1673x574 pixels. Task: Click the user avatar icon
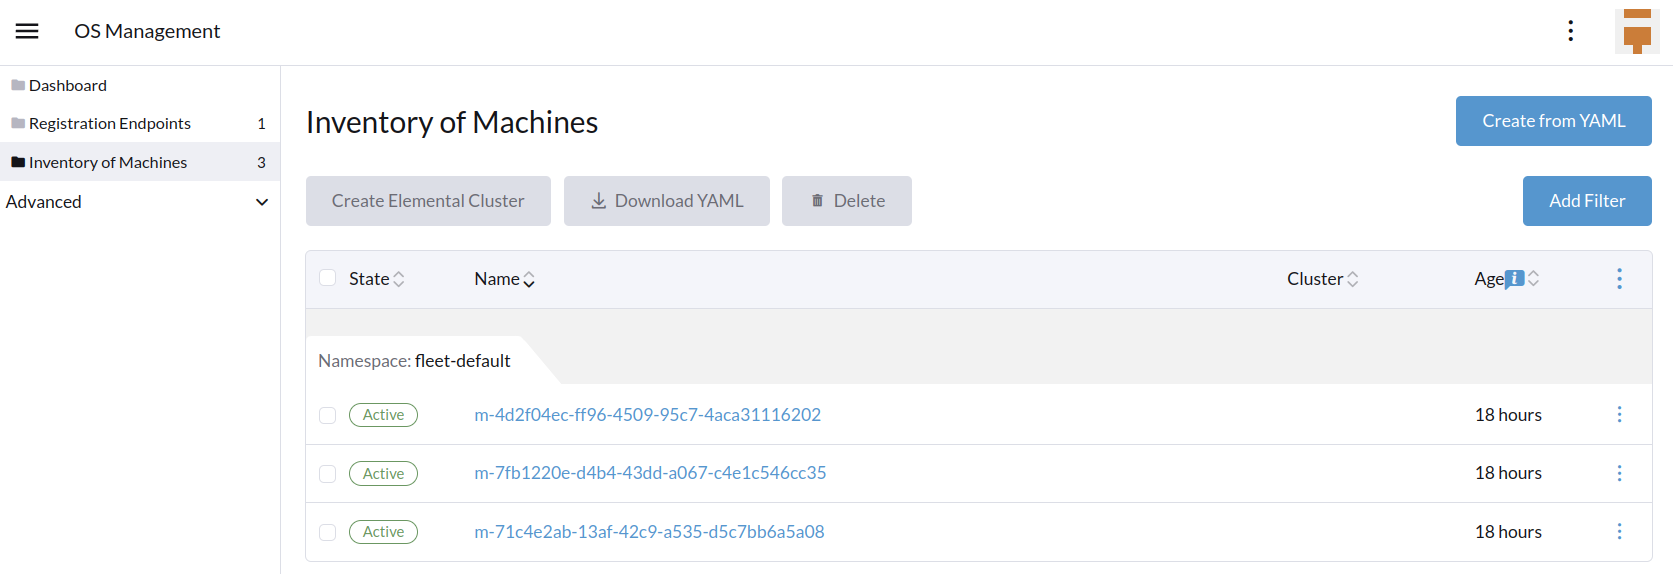coord(1637,31)
